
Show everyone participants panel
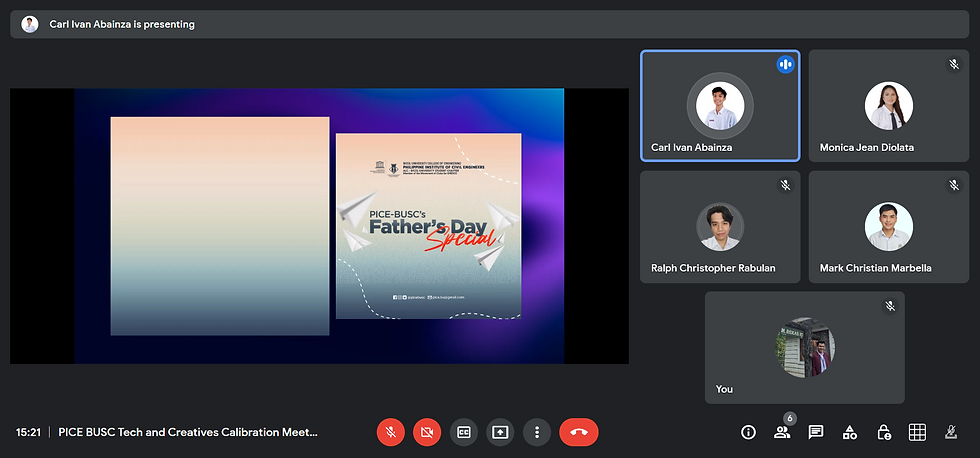pos(782,432)
